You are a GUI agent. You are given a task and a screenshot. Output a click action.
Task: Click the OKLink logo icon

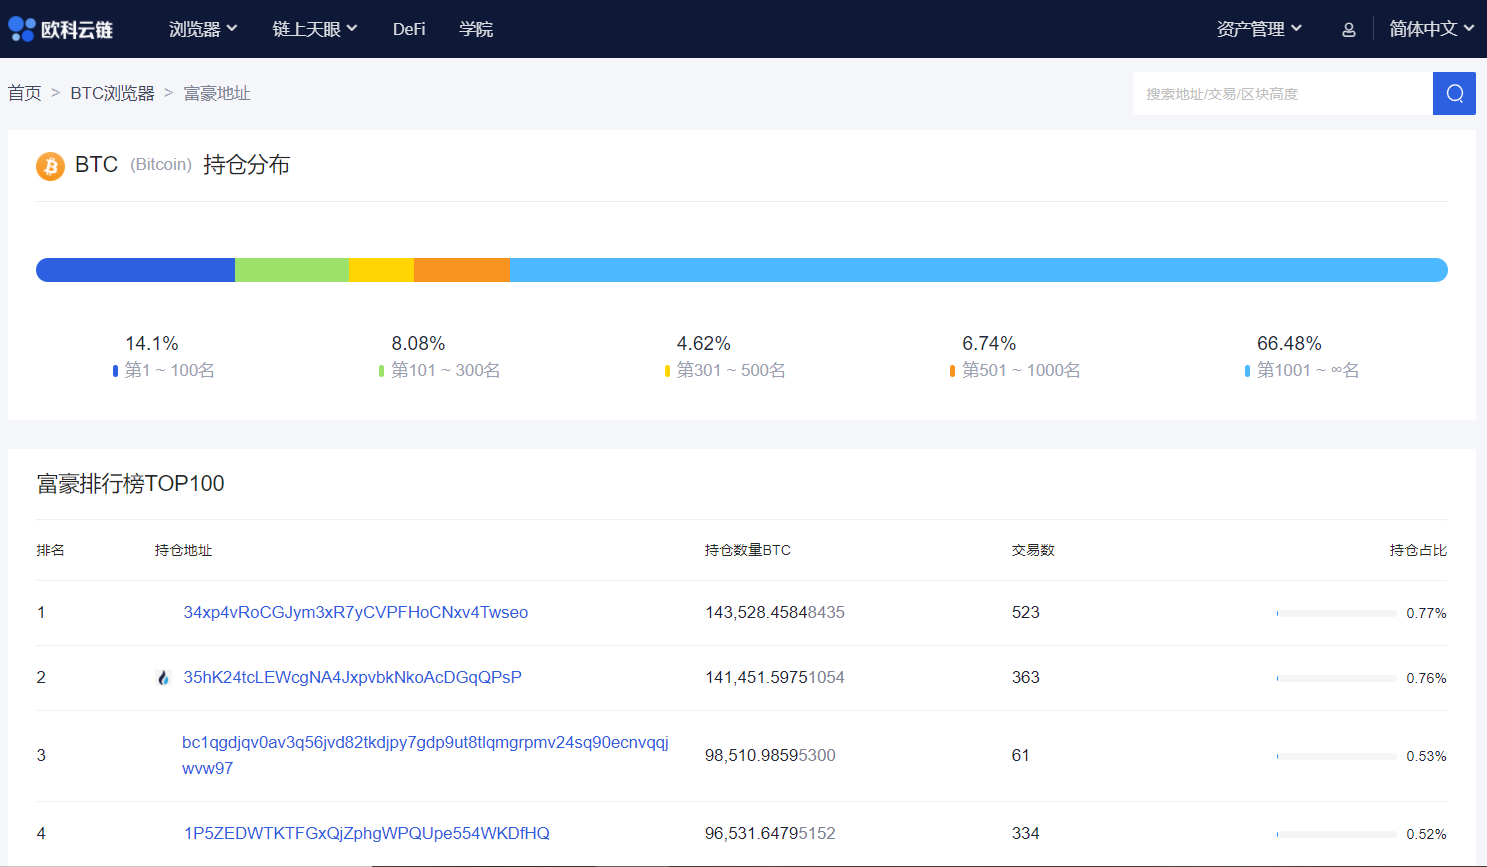[22, 29]
